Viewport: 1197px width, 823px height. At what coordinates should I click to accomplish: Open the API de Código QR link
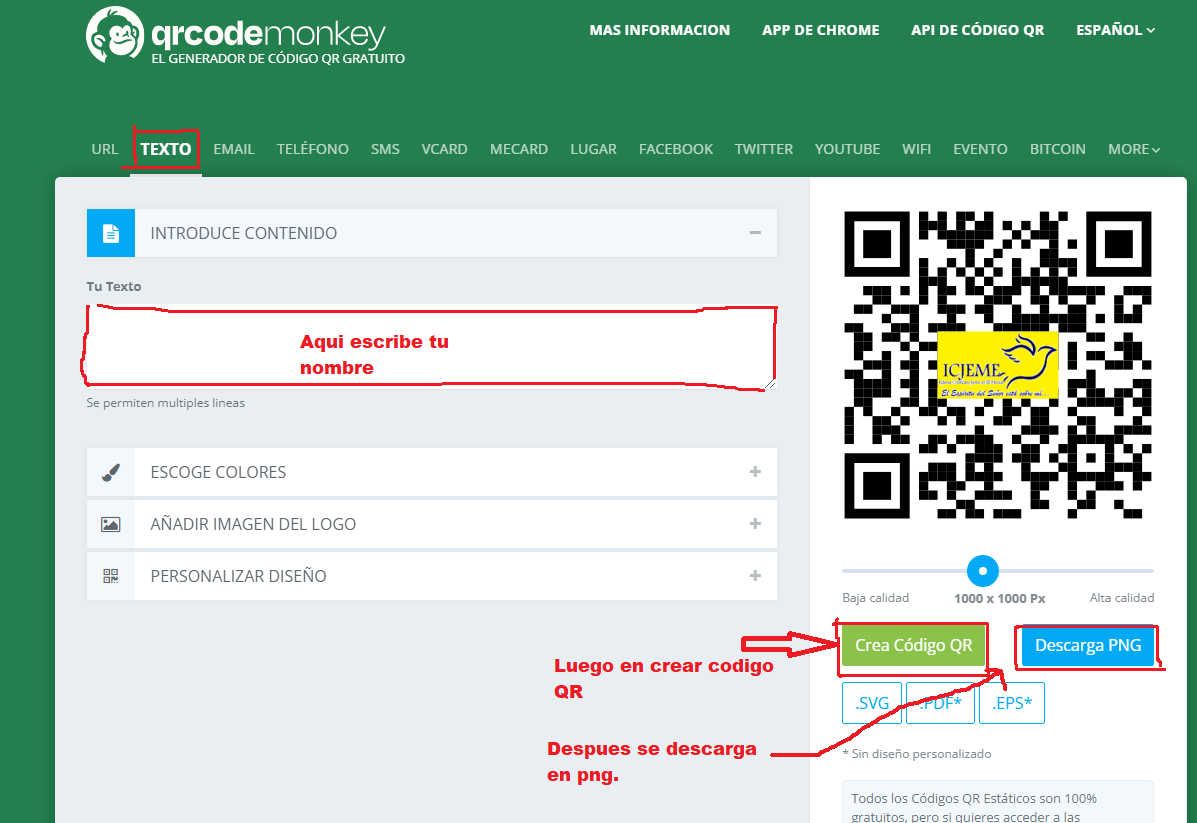977,30
